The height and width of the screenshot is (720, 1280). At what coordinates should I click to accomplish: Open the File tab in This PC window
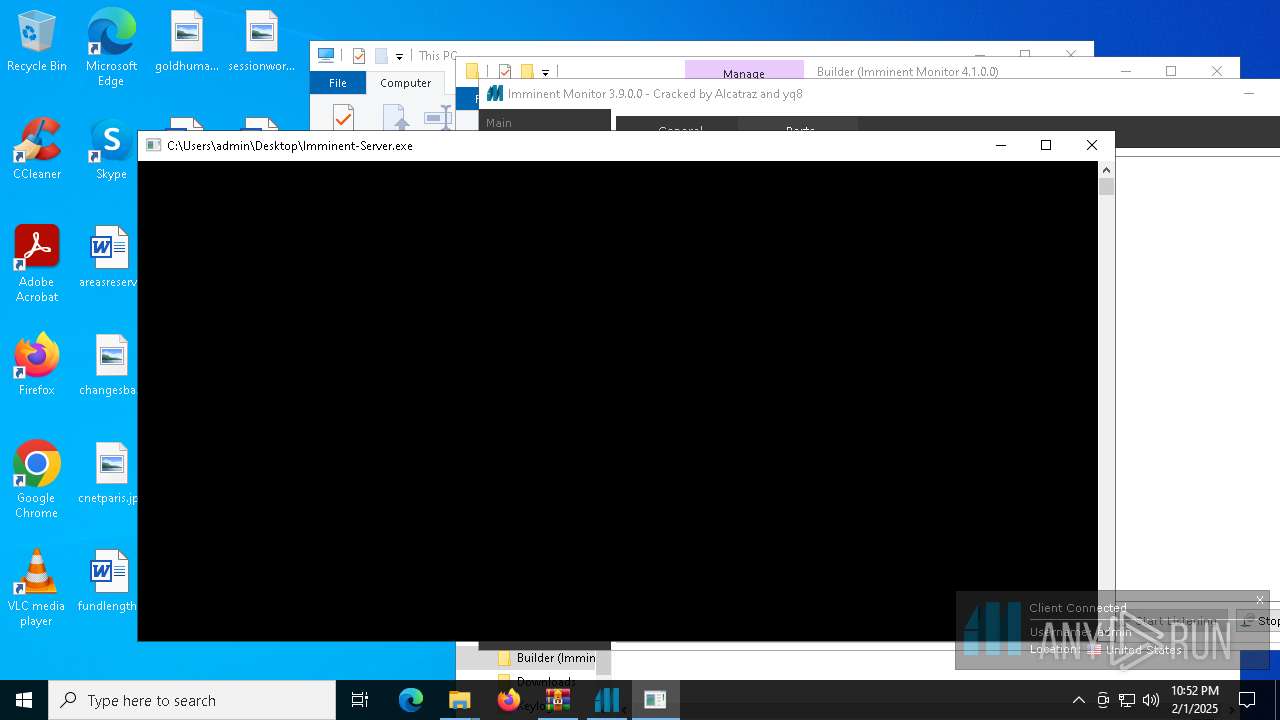[x=338, y=83]
